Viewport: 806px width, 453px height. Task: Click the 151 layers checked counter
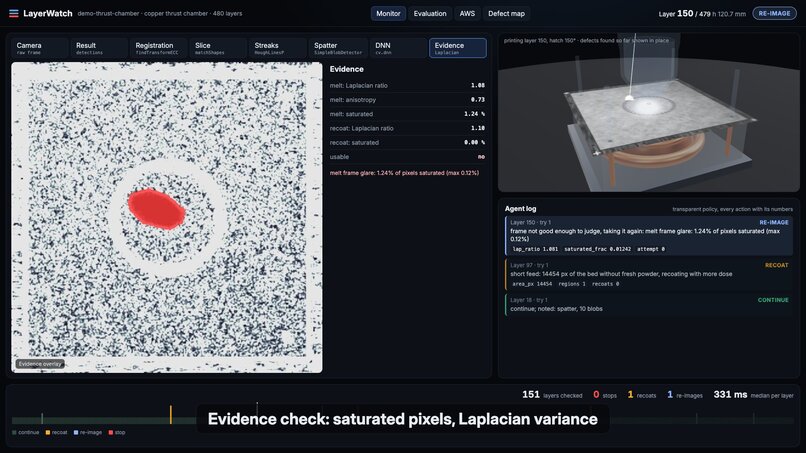pyautogui.click(x=552, y=395)
